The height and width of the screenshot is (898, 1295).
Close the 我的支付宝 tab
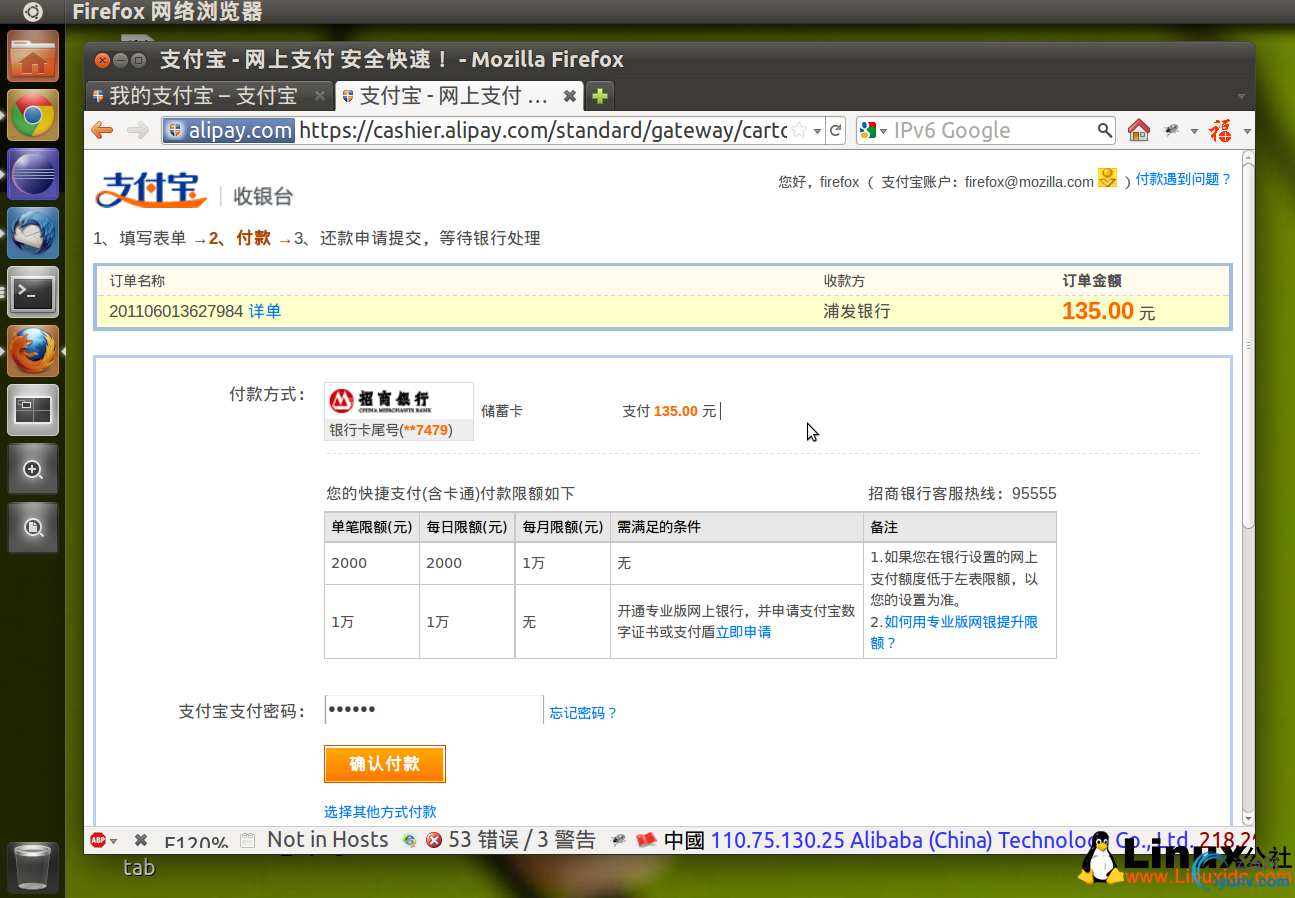[320, 96]
